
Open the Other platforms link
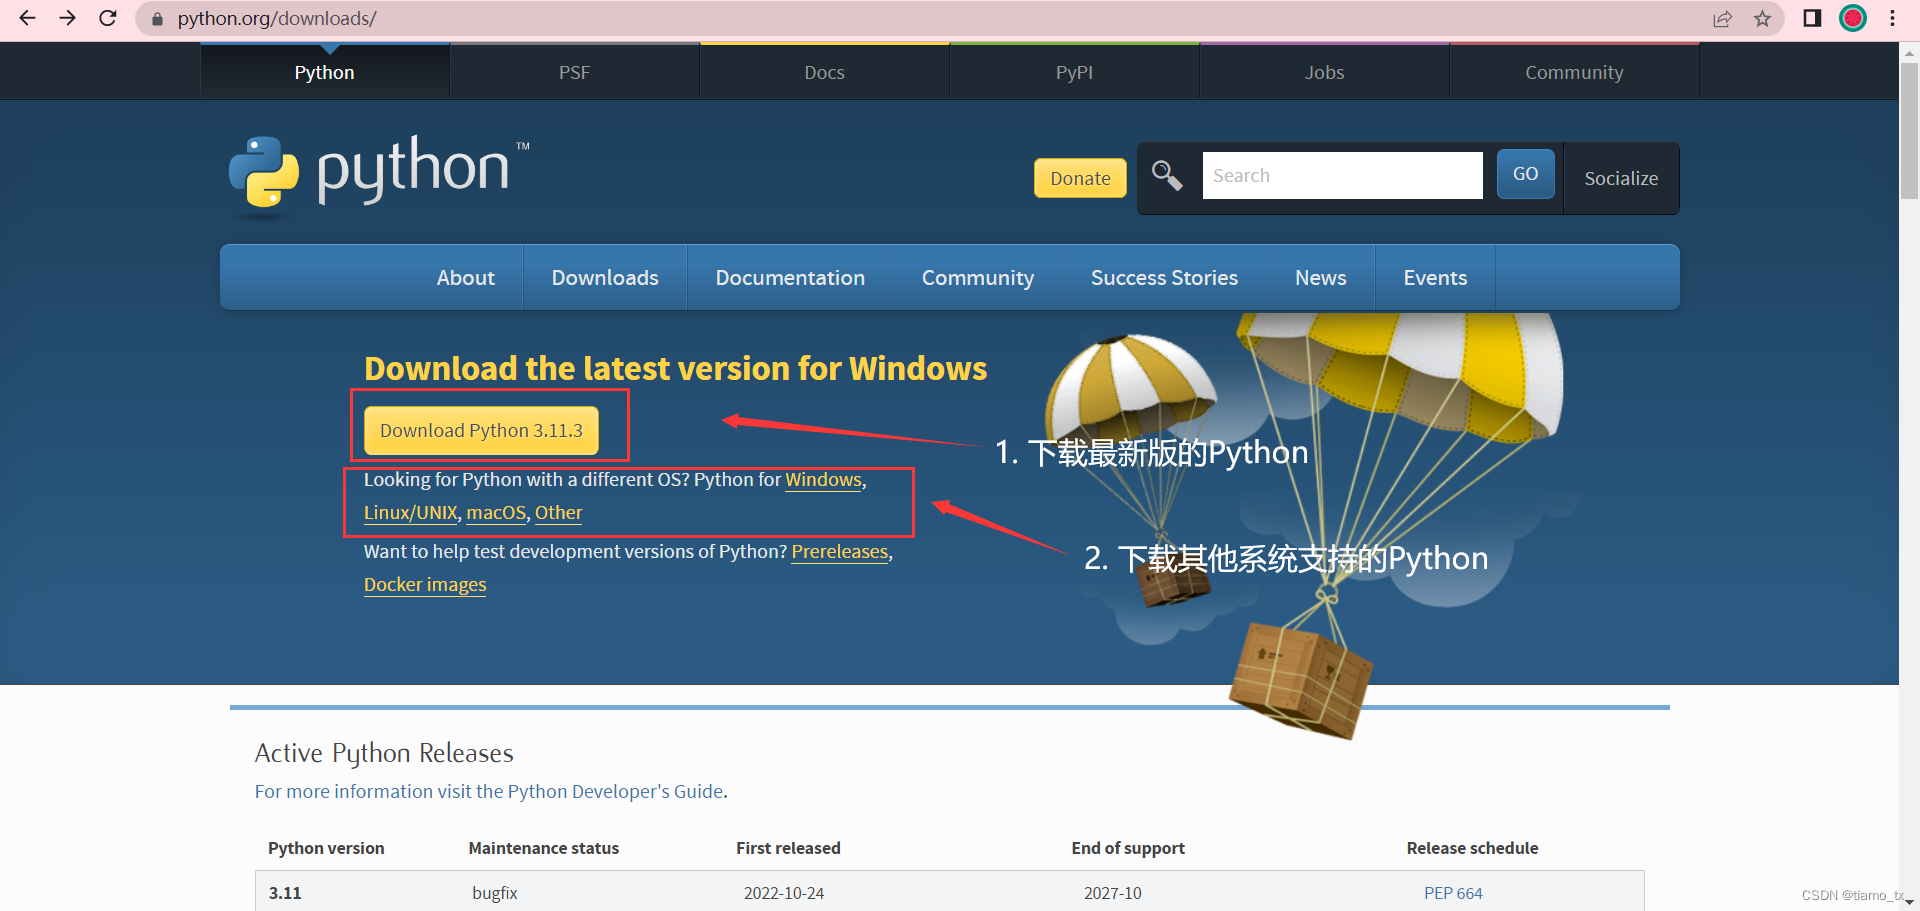coord(558,513)
